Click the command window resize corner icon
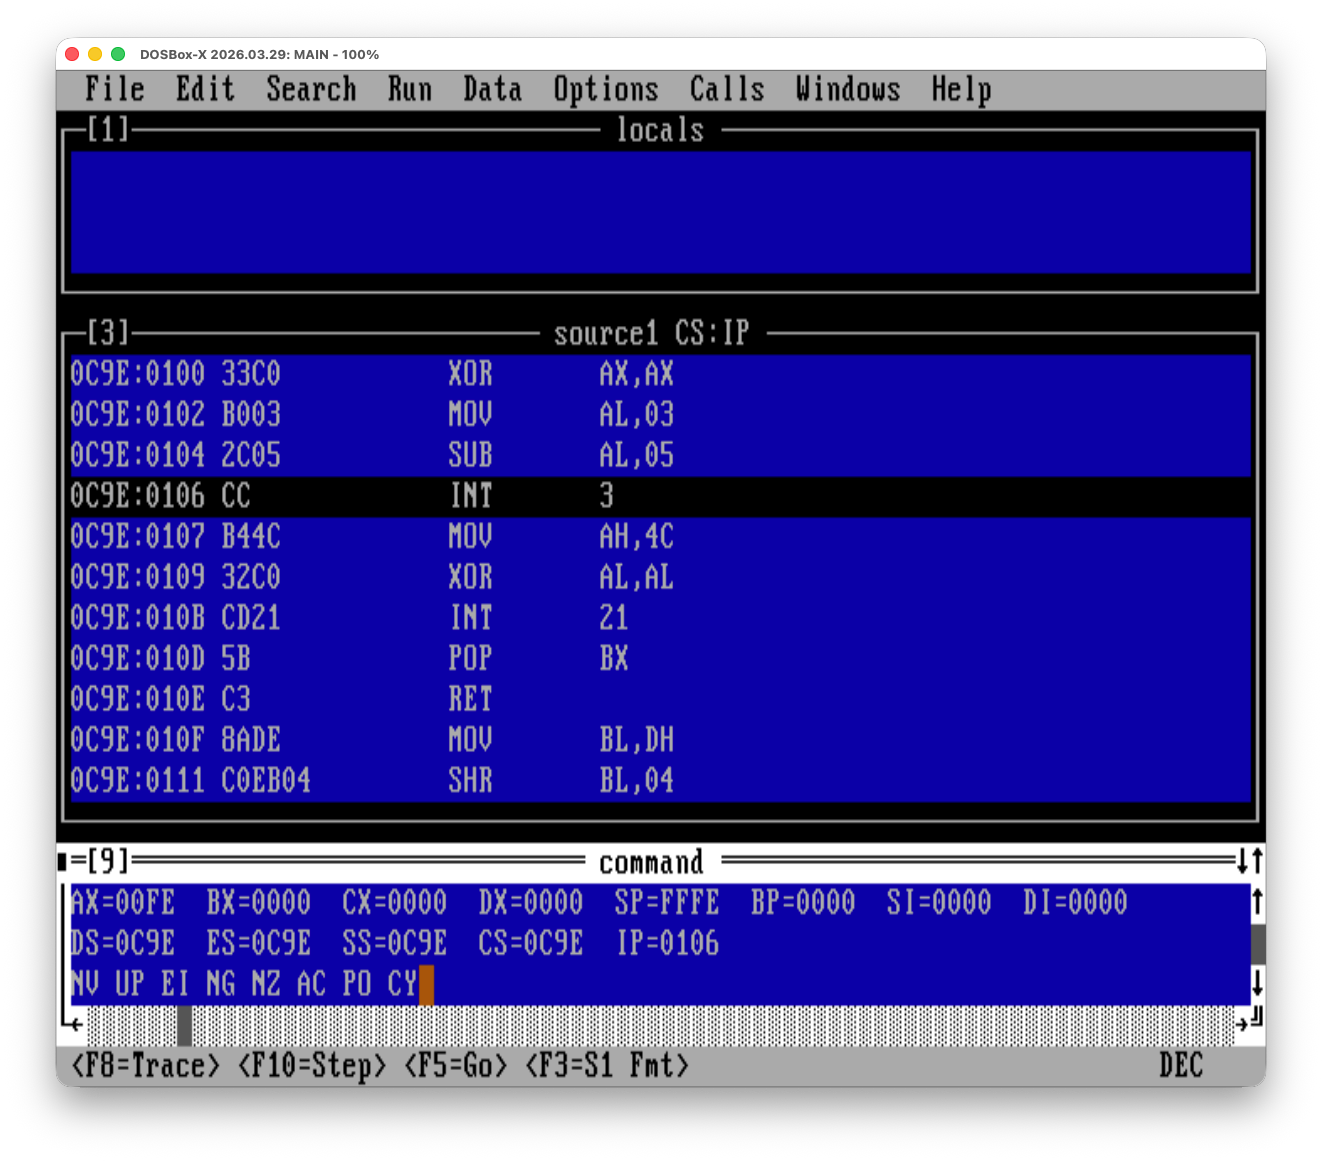The width and height of the screenshot is (1322, 1161). (x=1258, y=1018)
